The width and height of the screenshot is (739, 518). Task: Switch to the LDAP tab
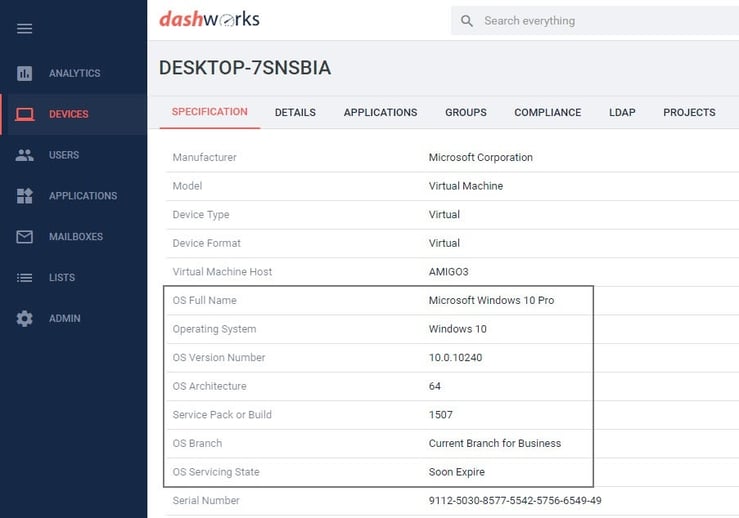click(622, 113)
